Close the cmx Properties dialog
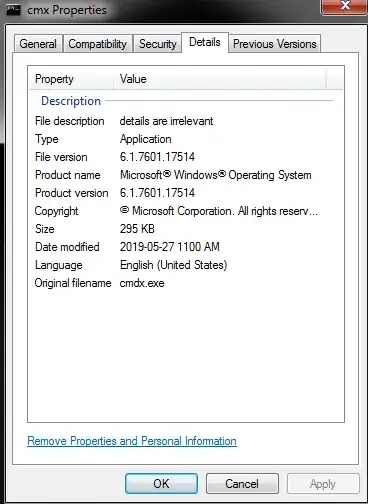Image resolution: width=368 pixels, height=504 pixels. pyautogui.click(x=345, y=6)
